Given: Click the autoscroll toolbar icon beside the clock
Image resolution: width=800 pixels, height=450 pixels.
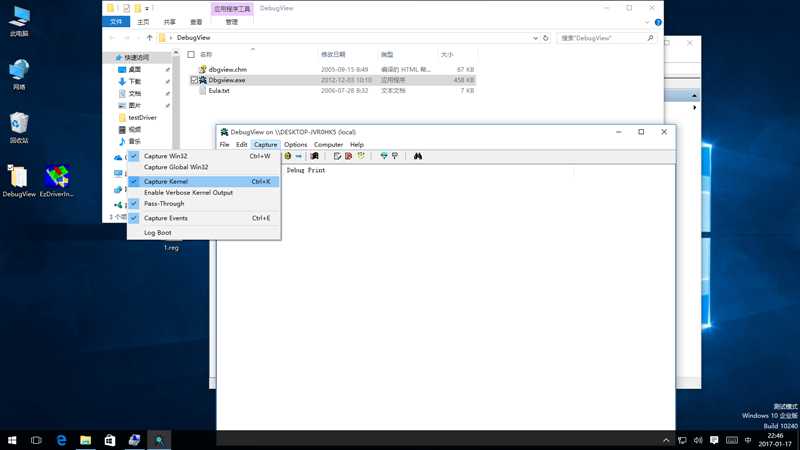Looking at the screenshot, I should pyautogui.click(x=395, y=156).
